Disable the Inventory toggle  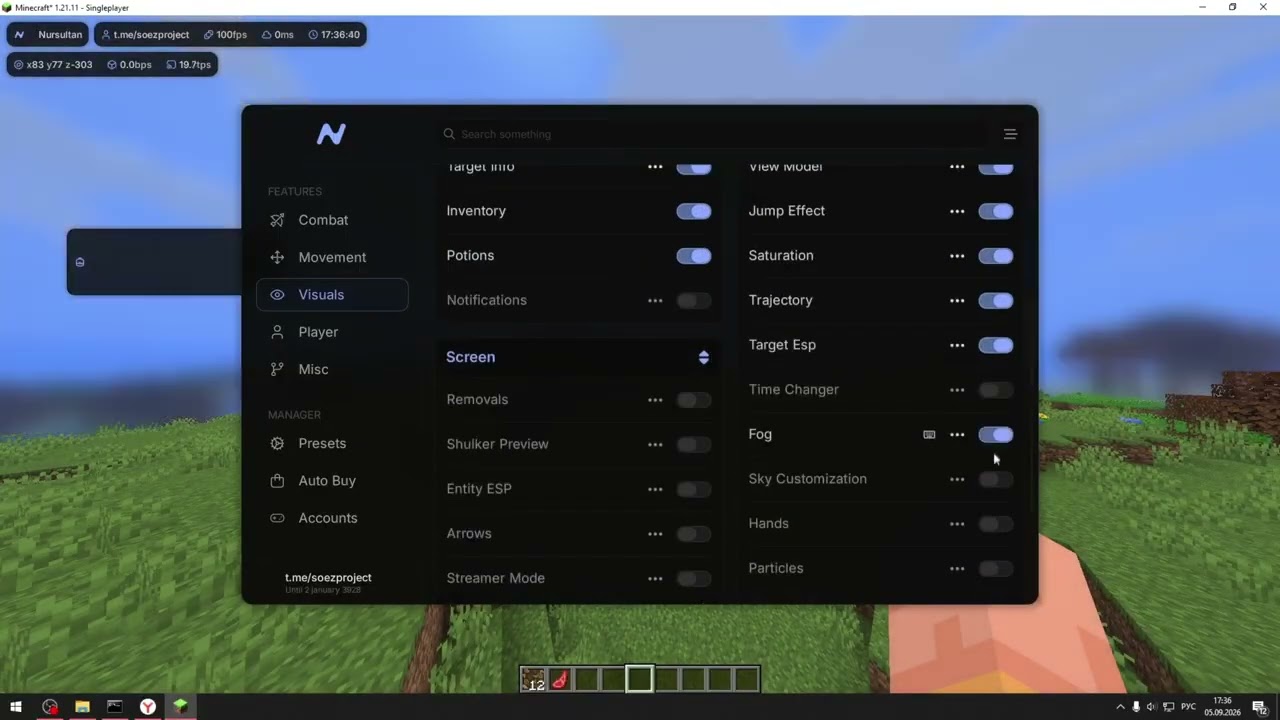[x=693, y=211]
